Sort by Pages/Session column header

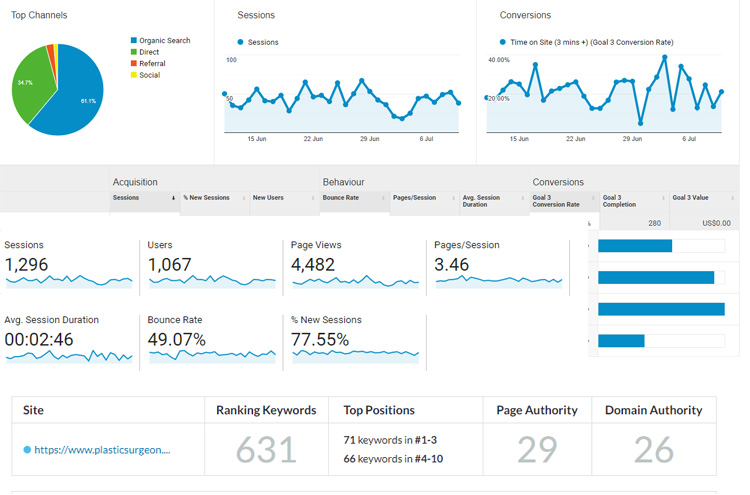point(414,198)
